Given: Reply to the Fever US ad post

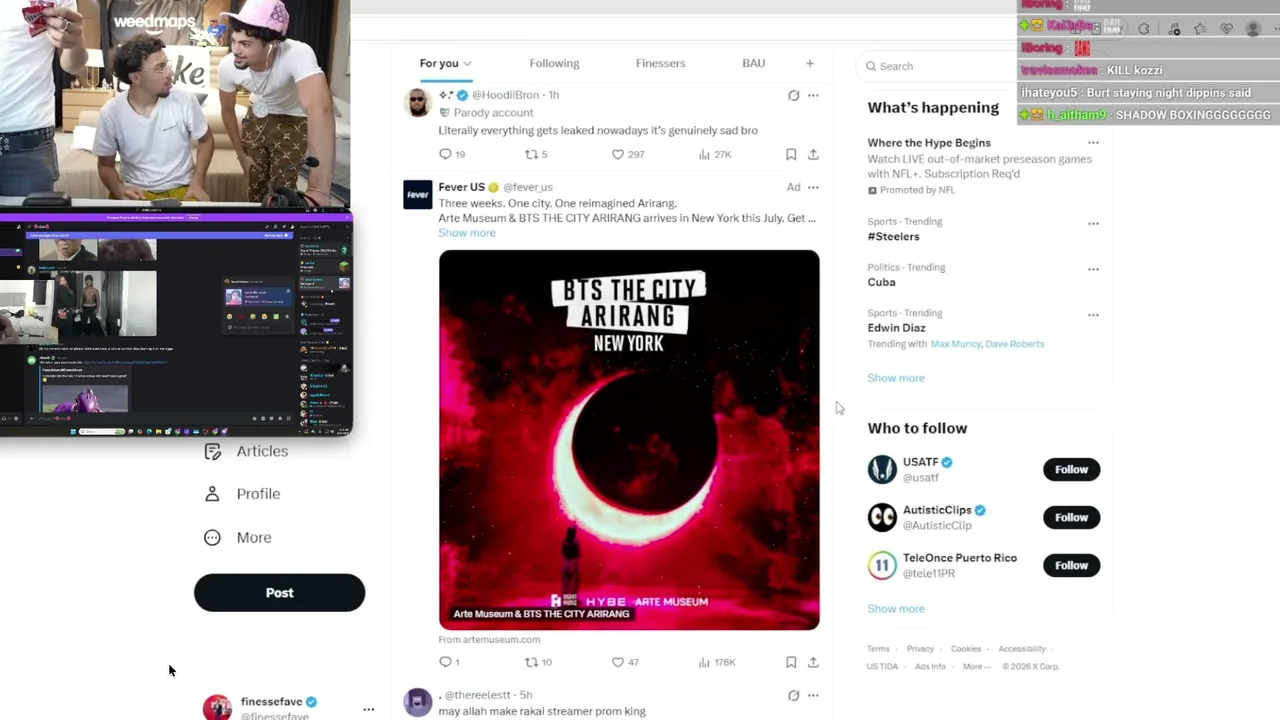Looking at the screenshot, I should point(449,662).
